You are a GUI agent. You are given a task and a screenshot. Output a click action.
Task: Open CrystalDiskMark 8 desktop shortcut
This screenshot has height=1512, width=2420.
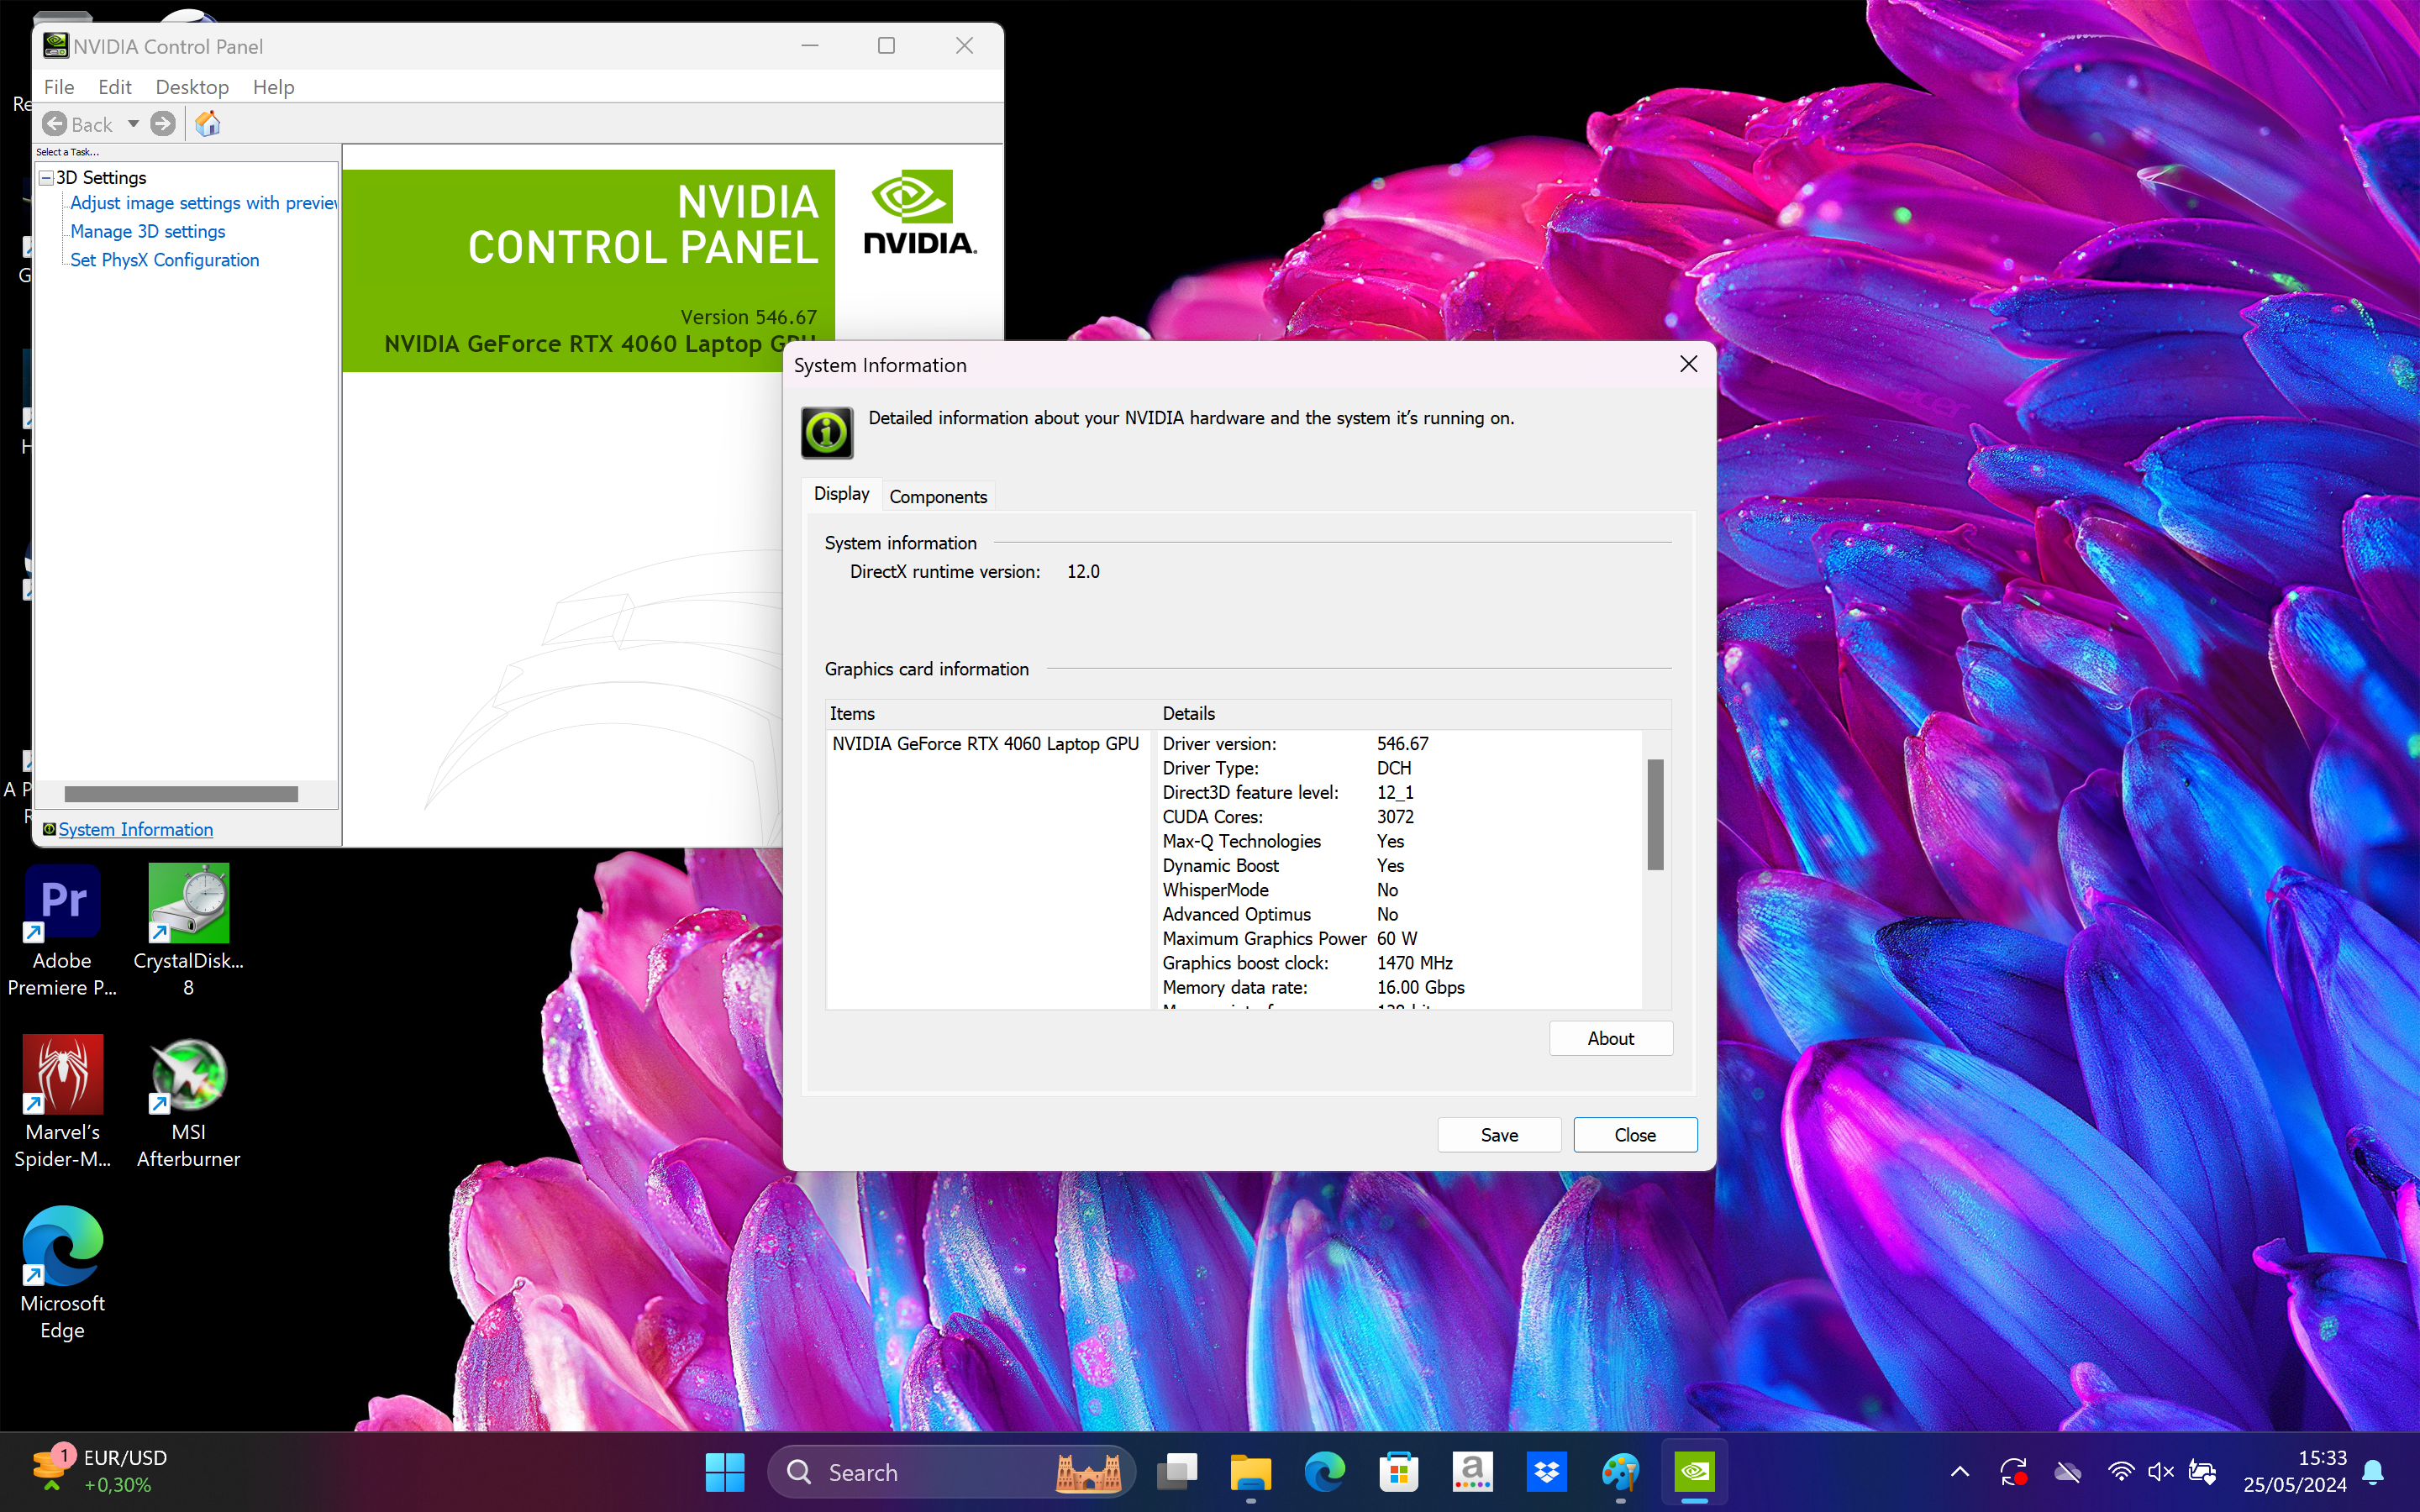(x=188, y=903)
